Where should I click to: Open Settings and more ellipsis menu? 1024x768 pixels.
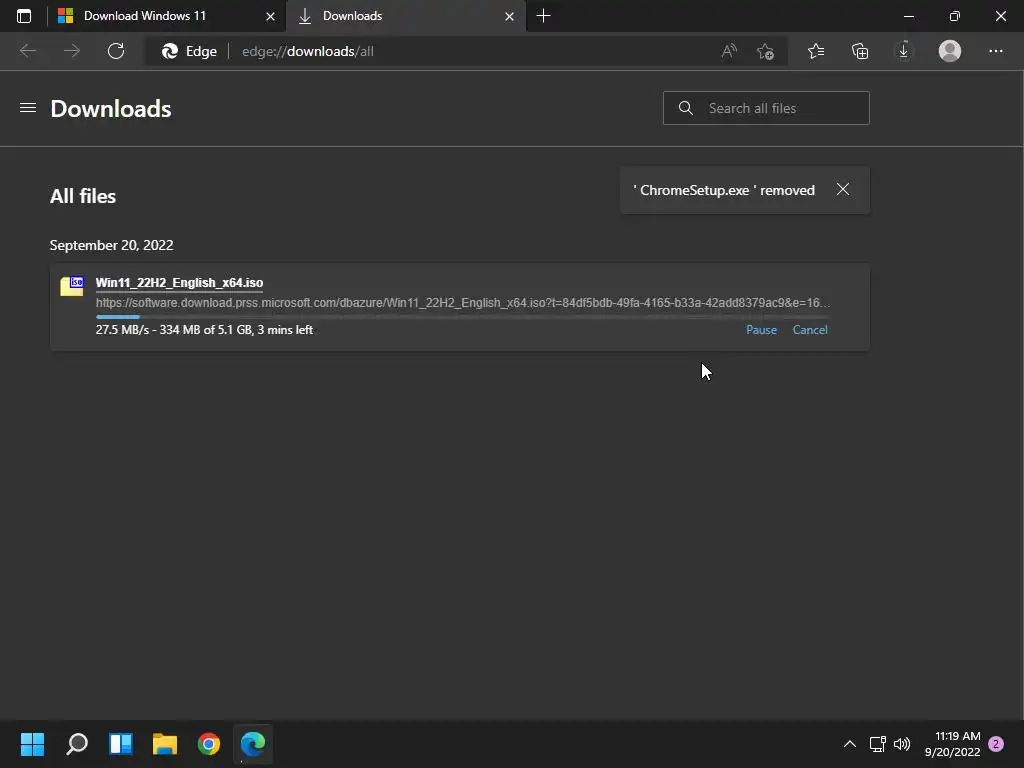[995, 51]
